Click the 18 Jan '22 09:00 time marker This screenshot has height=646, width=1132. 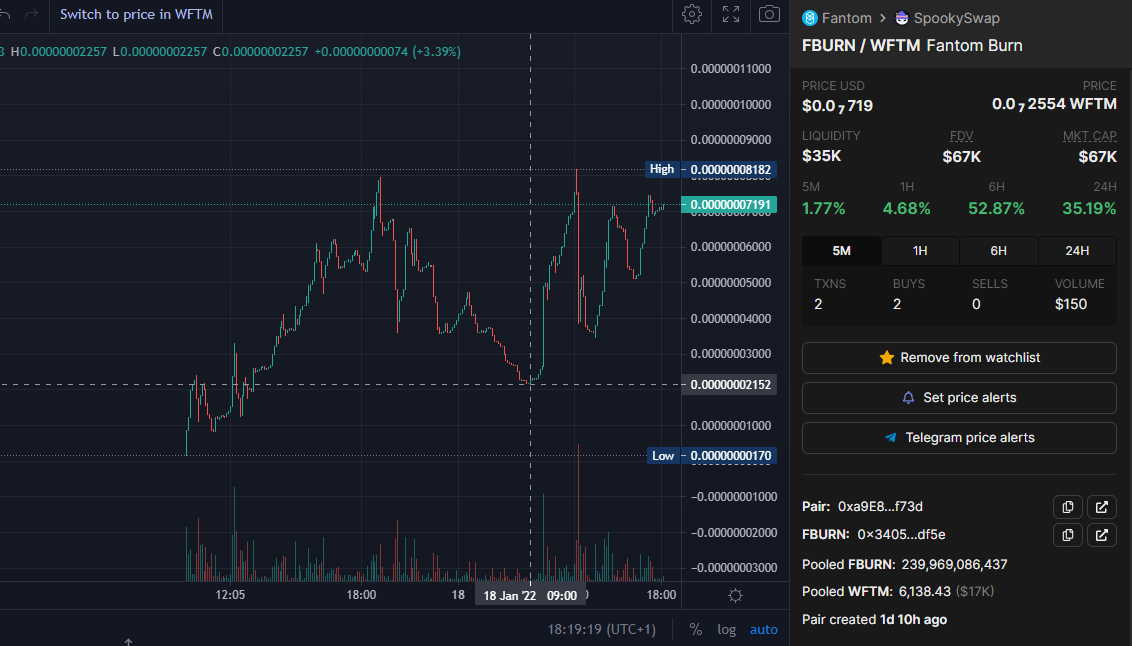[x=530, y=595]
